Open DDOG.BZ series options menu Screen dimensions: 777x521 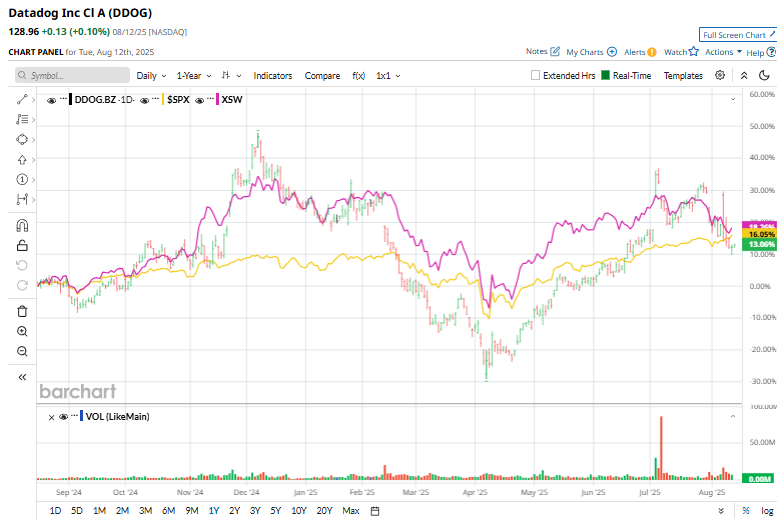tap(63, 99)
